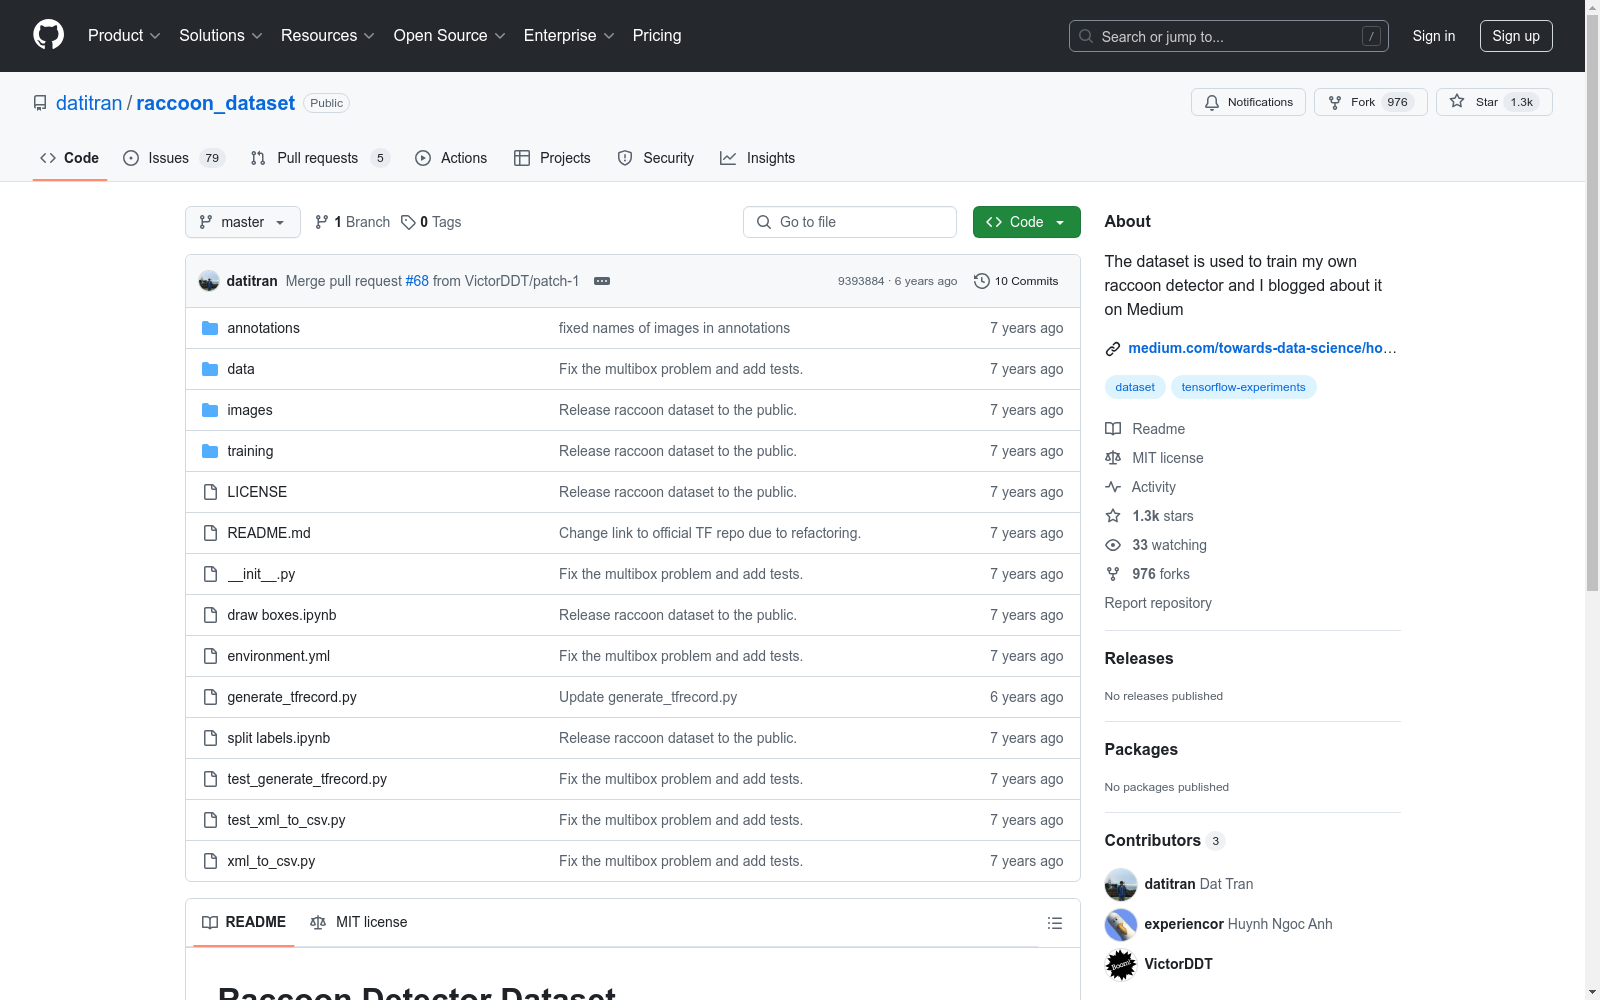
Task: Open the master branch selector dropdown
Action: (243, 222)
